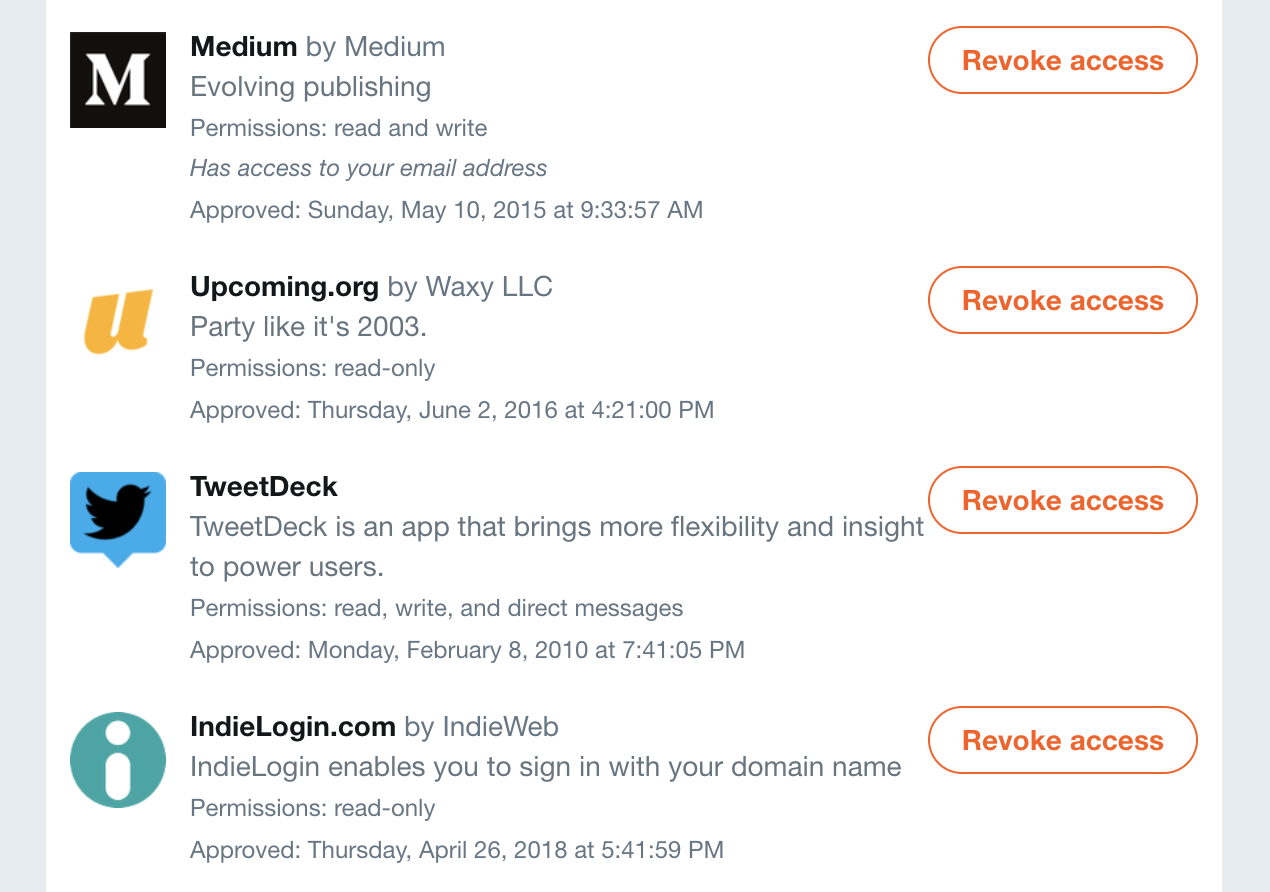Click the Waxy LLC developer name

[x=489, y=288]
